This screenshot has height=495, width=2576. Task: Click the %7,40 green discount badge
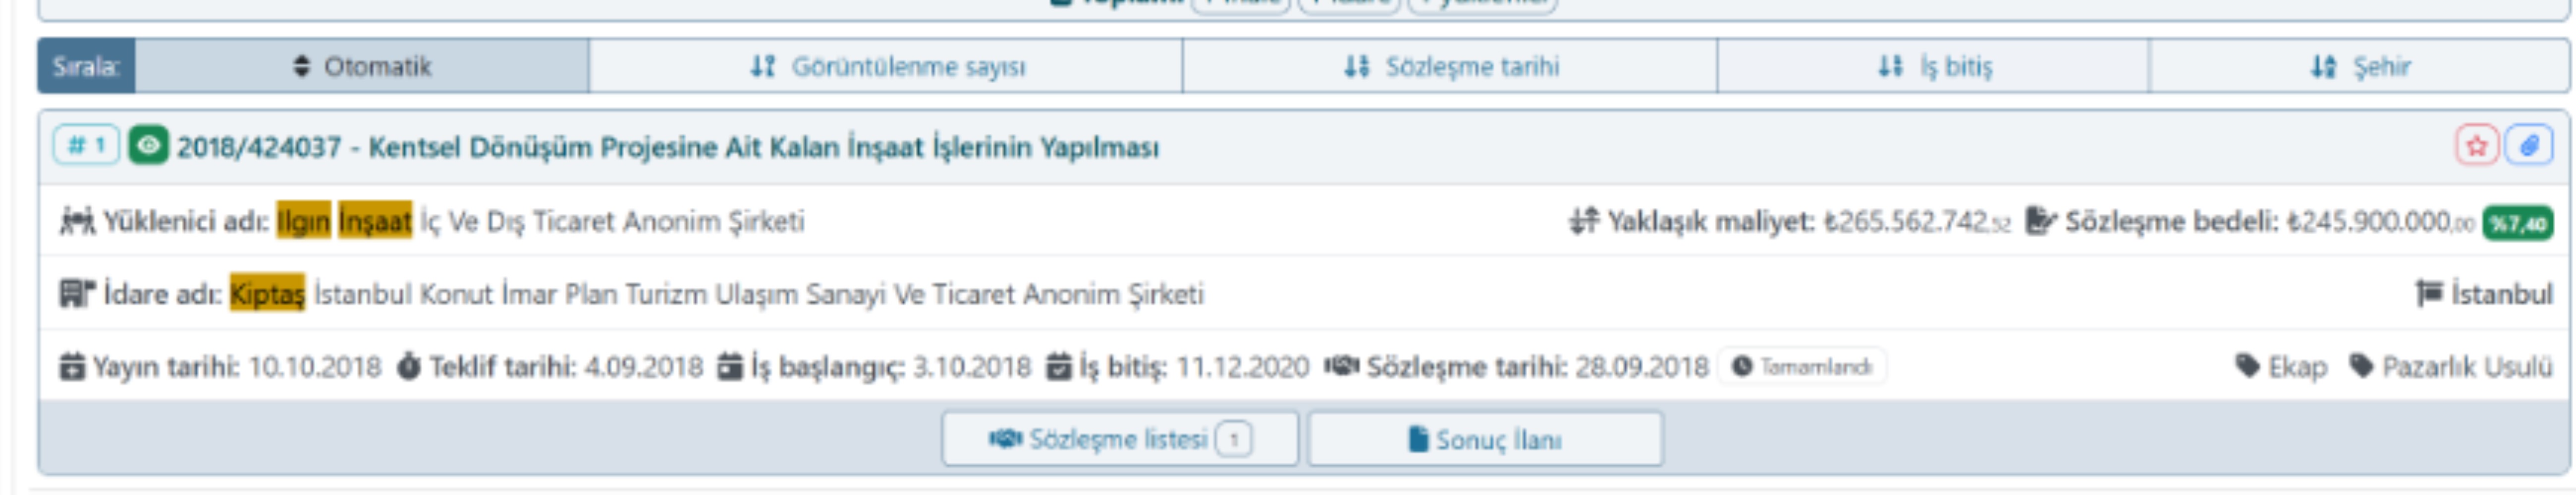(2518, 223)
